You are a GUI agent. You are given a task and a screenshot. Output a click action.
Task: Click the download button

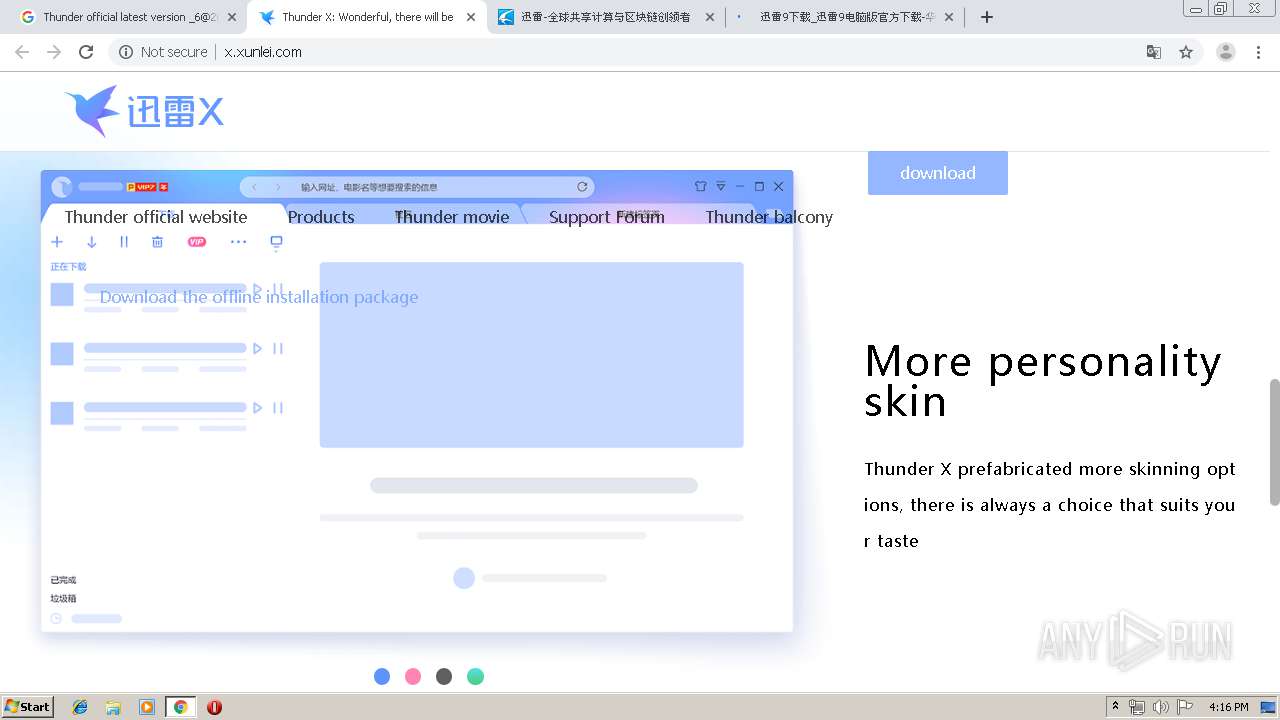[x=937, y=173]
